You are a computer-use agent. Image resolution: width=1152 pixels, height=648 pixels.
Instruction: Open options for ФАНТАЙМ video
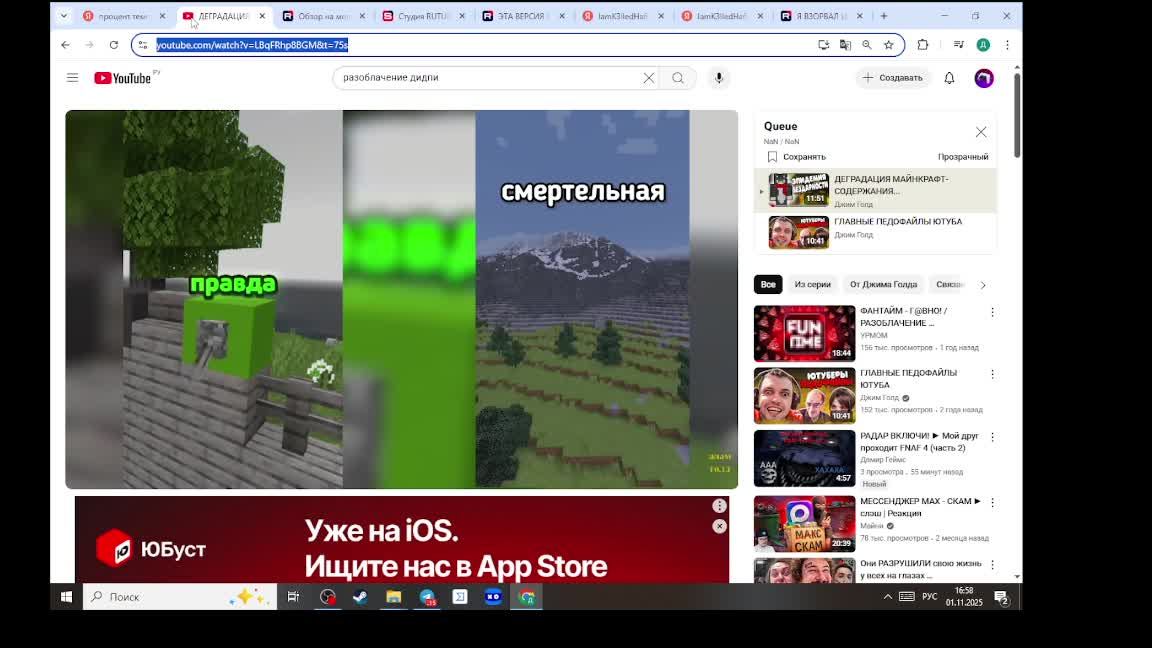[992, 312]
